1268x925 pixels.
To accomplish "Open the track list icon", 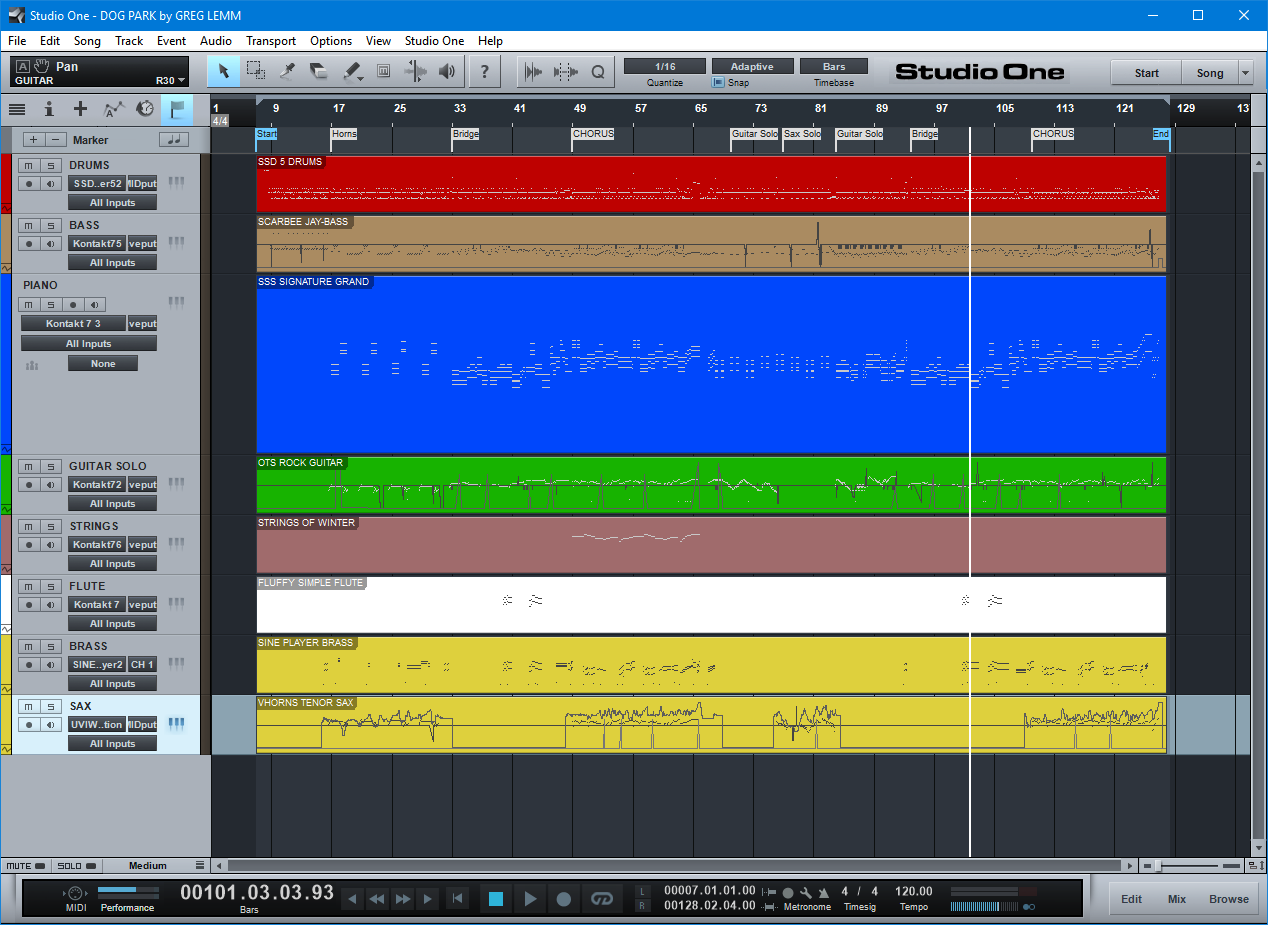I will [17, 109].
